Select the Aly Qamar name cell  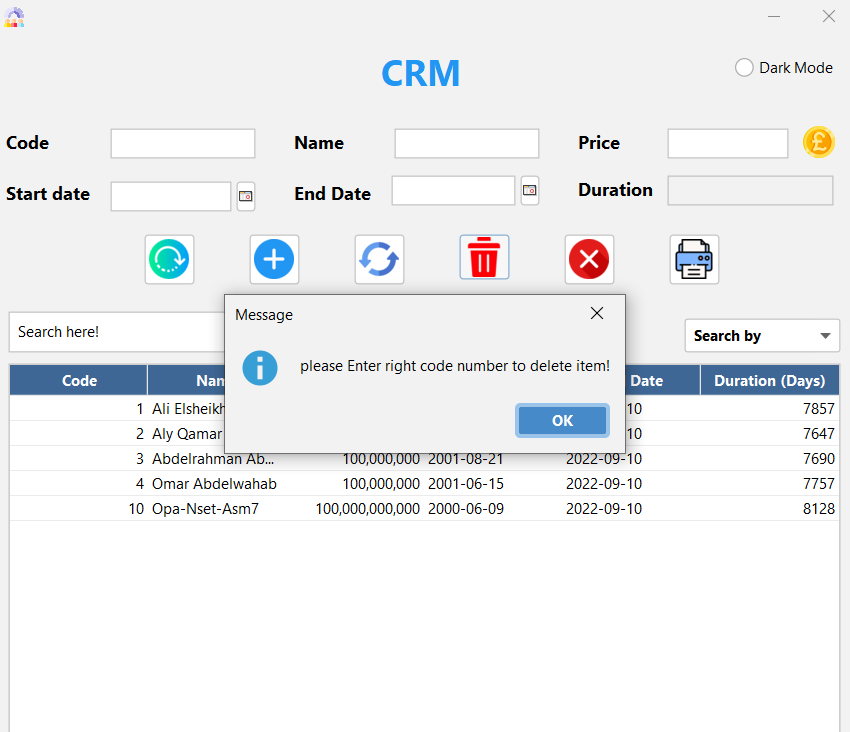click(187, 433)
